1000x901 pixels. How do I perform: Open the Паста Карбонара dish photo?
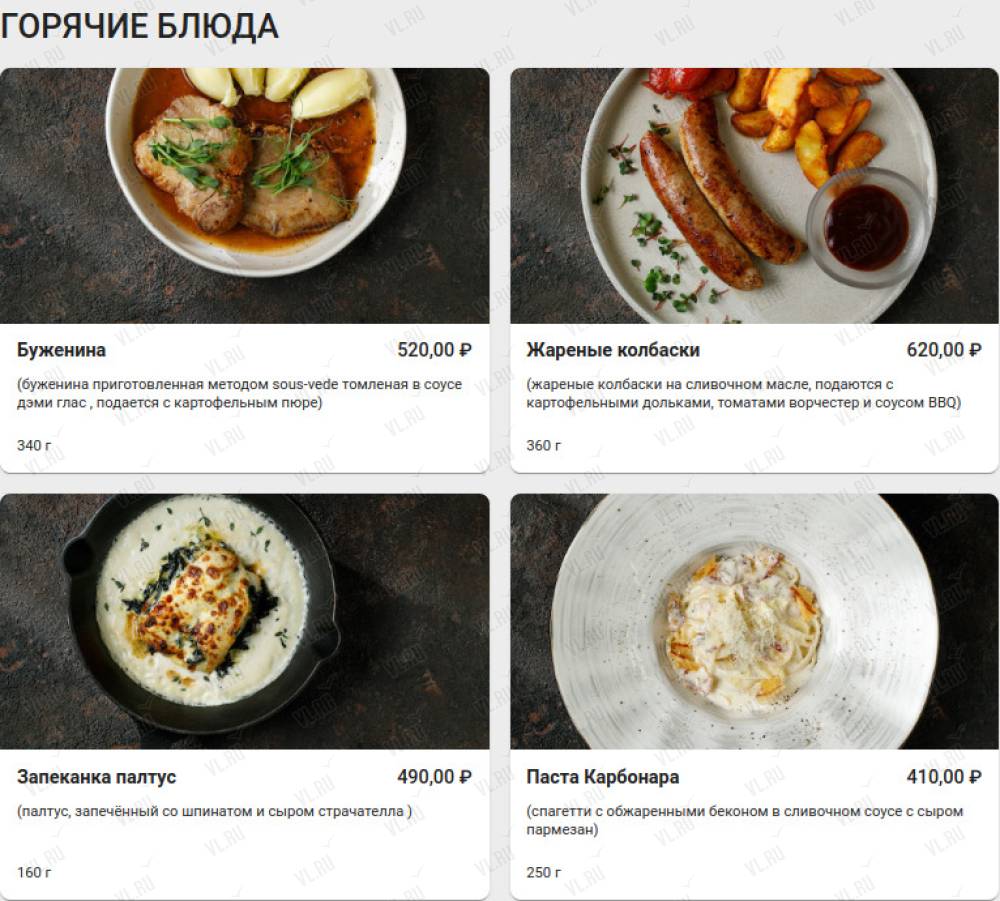pyautogui.click(x=754, y=621)
